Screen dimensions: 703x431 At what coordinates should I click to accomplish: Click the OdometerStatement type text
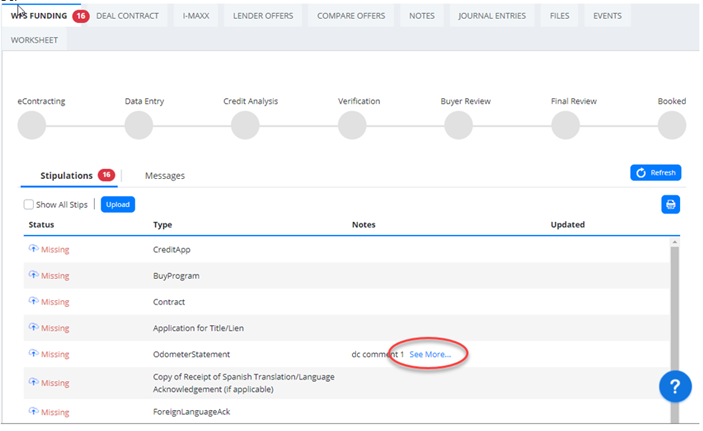[191, 354]
